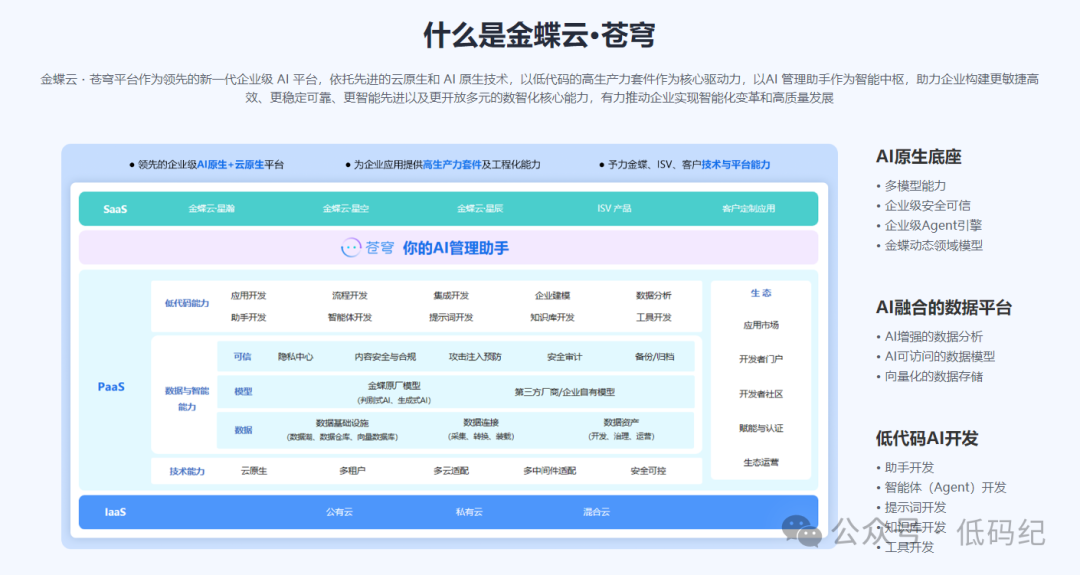Click the 你的AI管理助手 banner text
Image resolution: width=1080 pixels, height=575 pixels.
[455, 248]
